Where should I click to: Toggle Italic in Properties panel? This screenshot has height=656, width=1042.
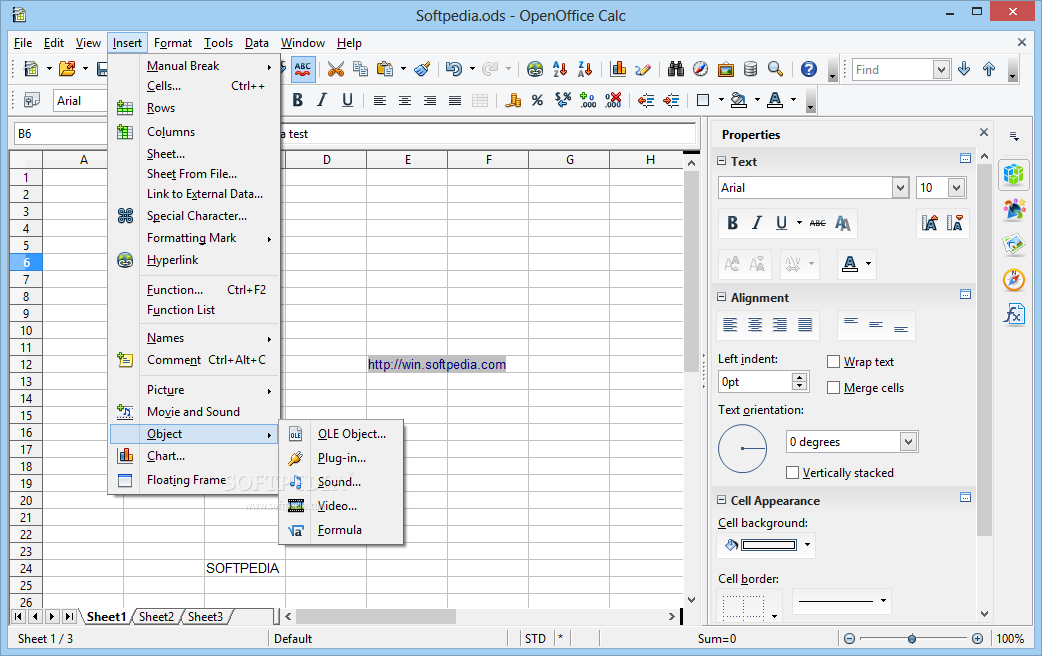click(757, 223)
